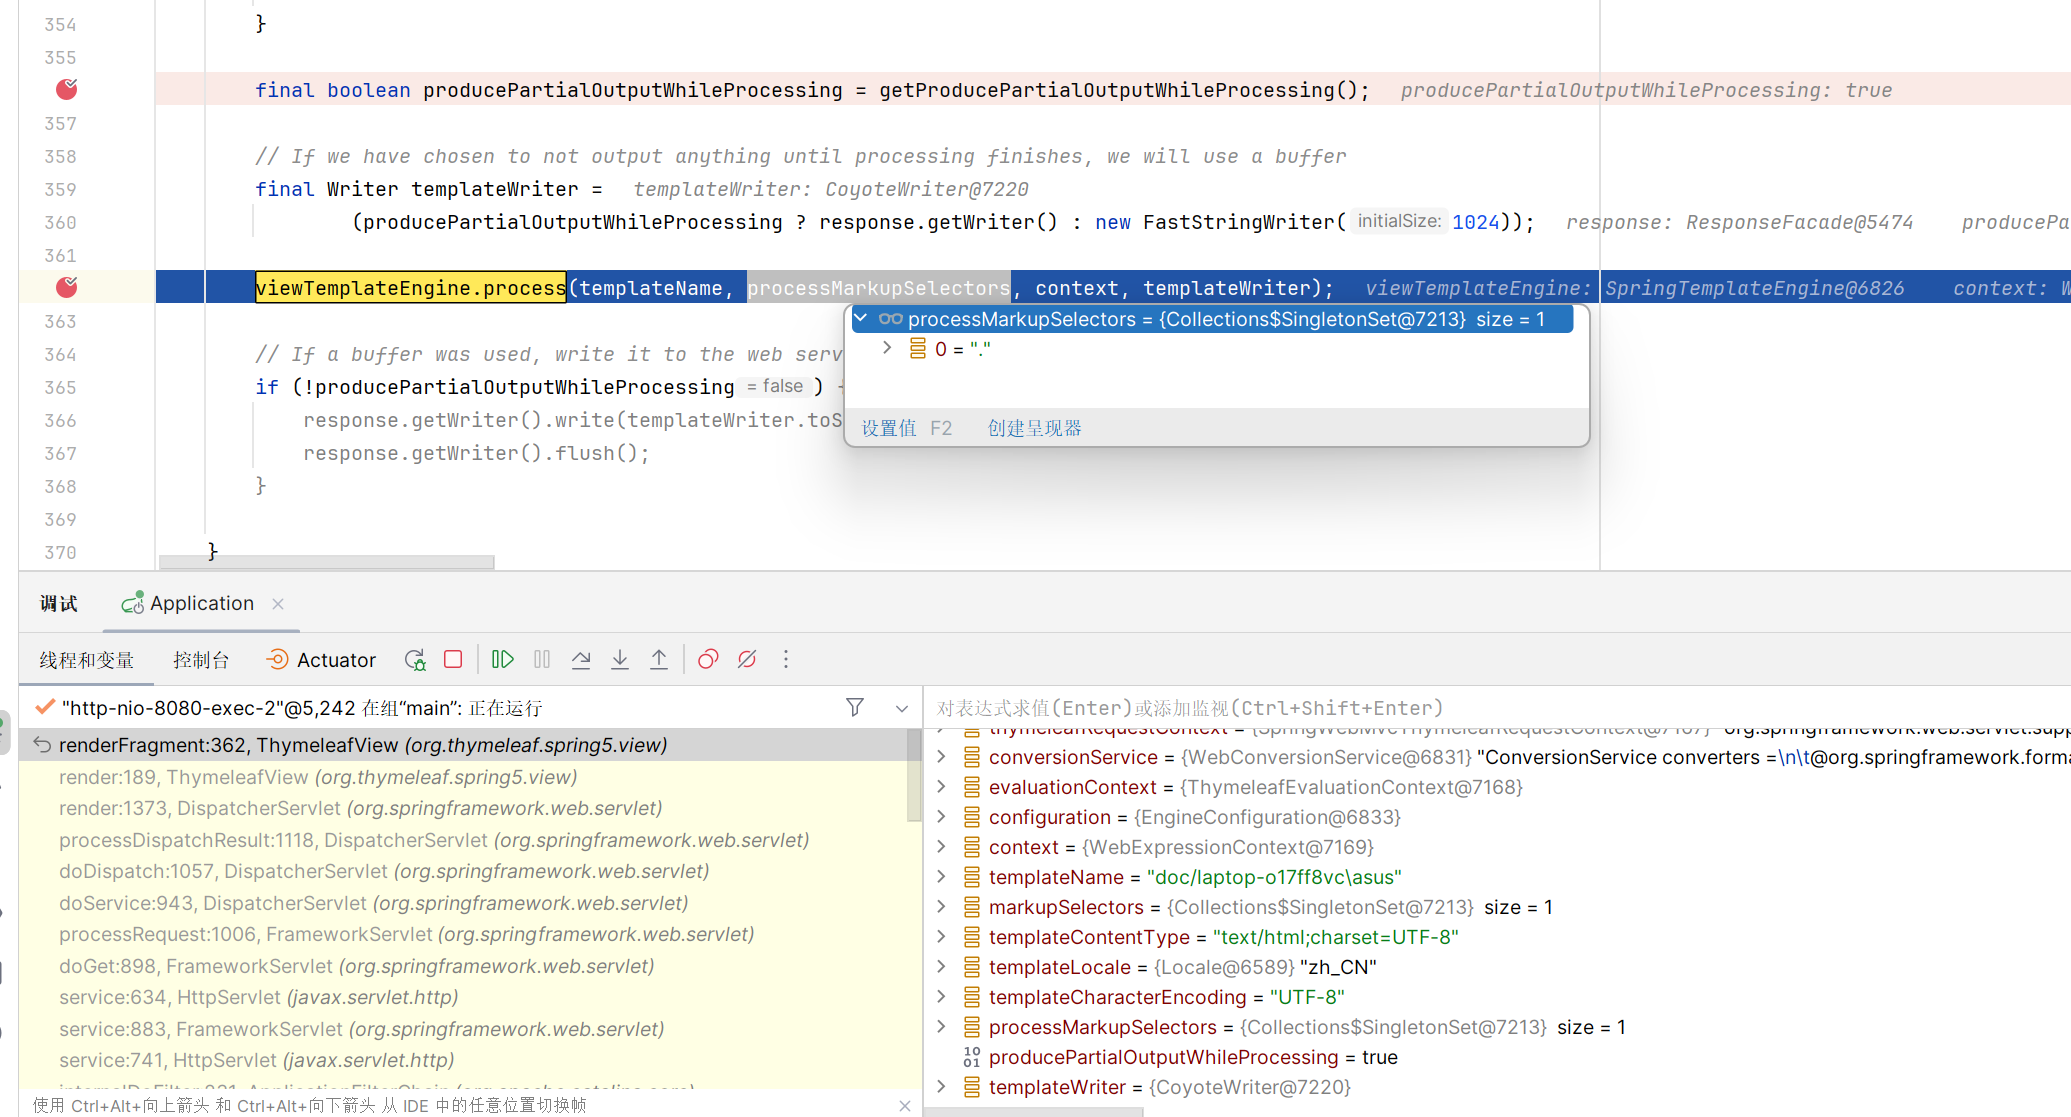This screenshot has width=2071, height=1117.
Task: Click the templateContentType variable row
Action: coord(1497,937)
